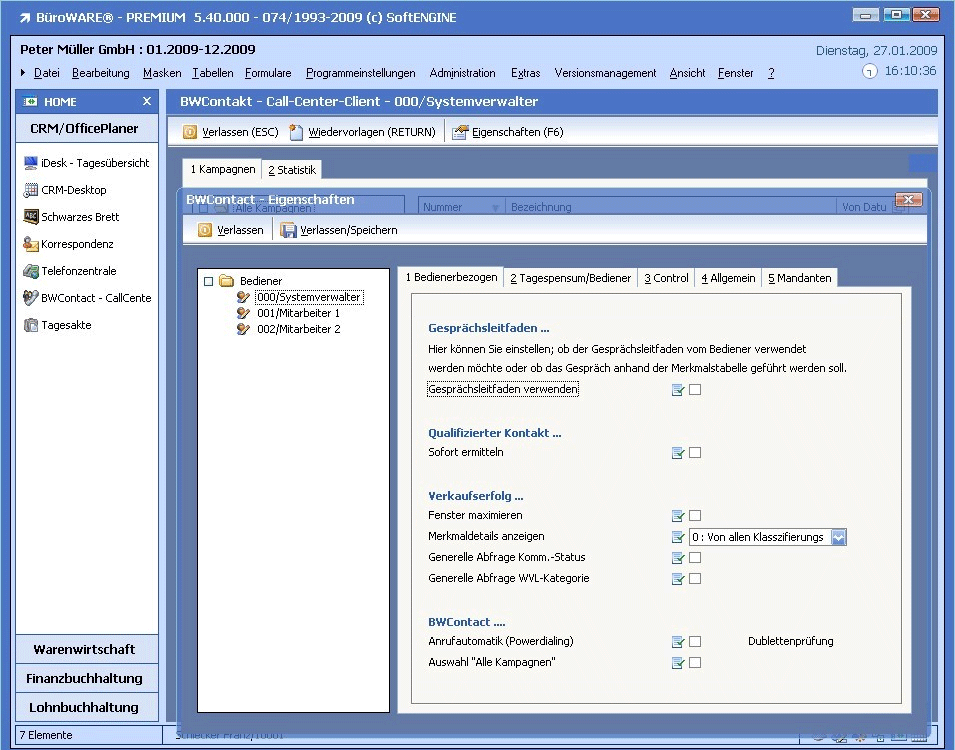
Task: Expand the Lohnbuchhaltung section
Action: 86,707
